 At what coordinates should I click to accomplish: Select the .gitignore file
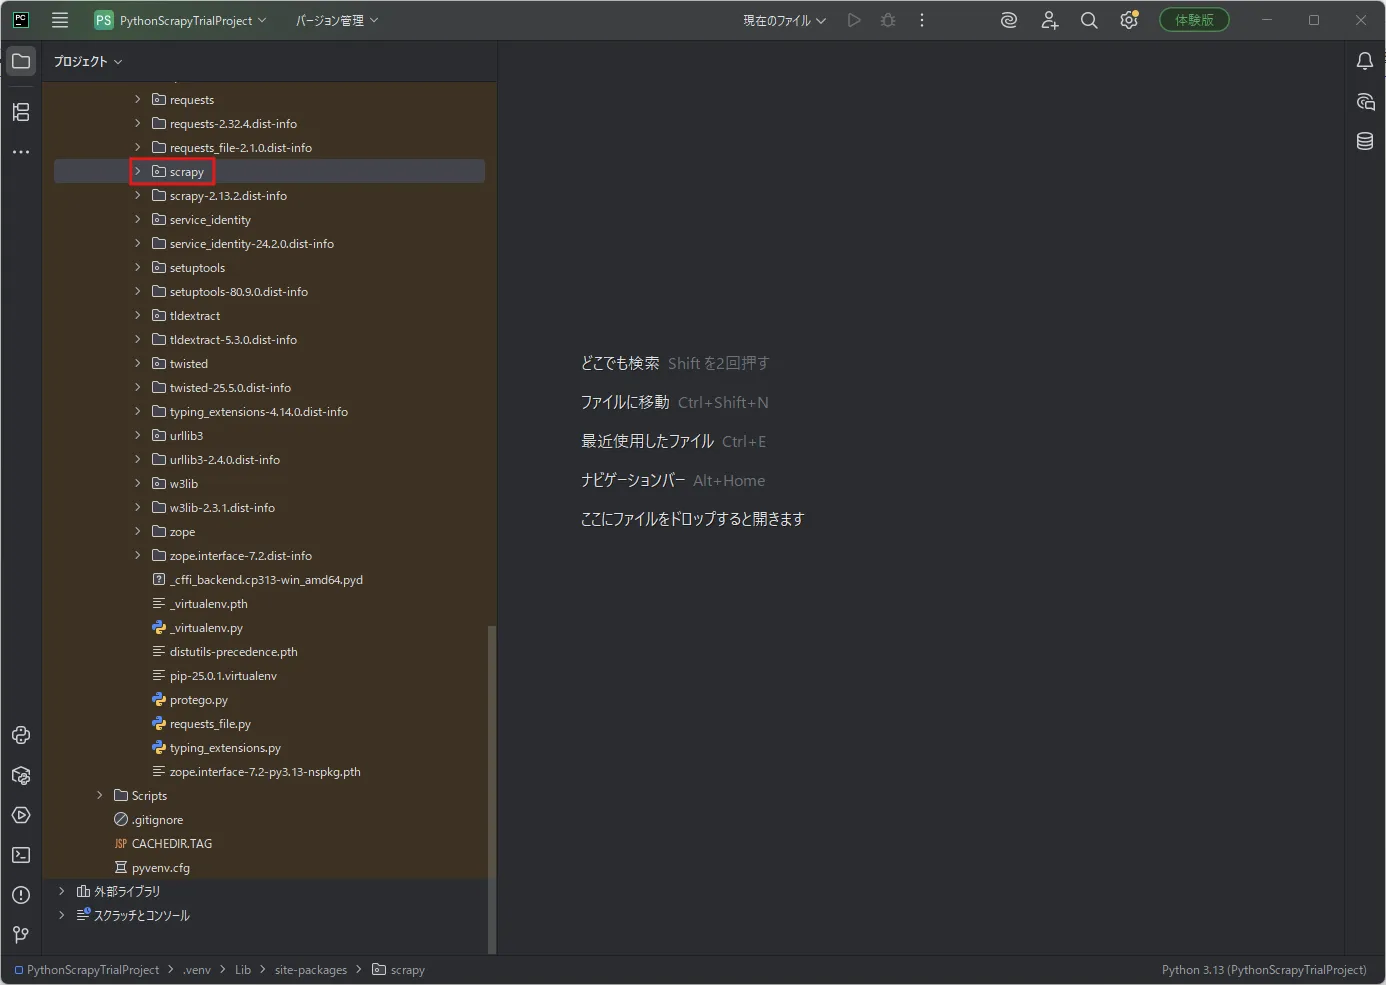pos(157,820)
